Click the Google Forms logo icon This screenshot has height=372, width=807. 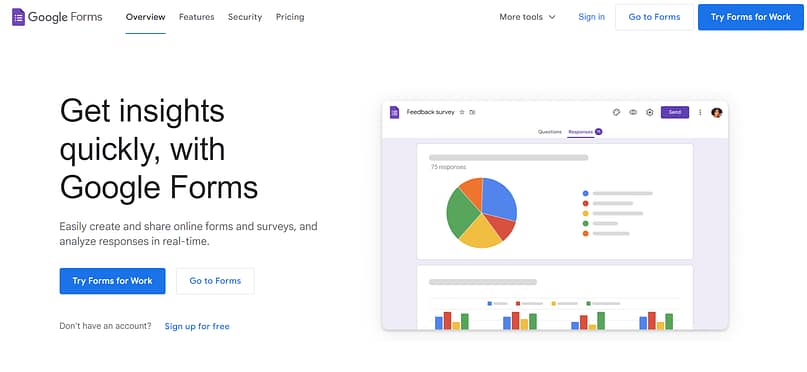[19, 17]
